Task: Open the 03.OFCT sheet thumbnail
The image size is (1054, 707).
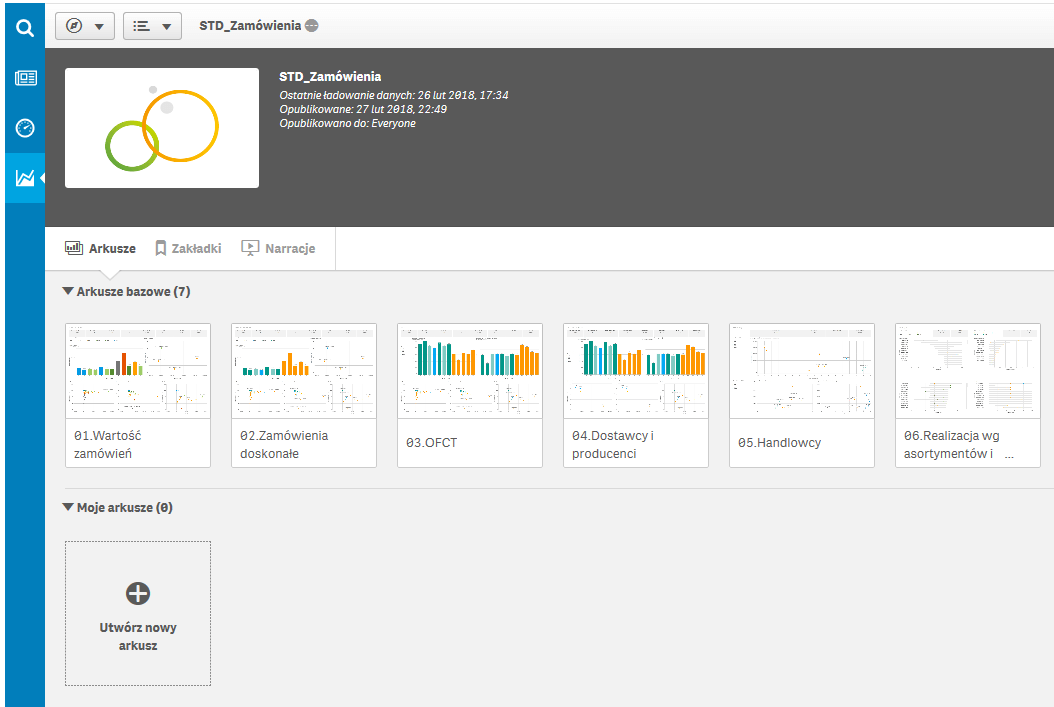Action: (470, 395)
